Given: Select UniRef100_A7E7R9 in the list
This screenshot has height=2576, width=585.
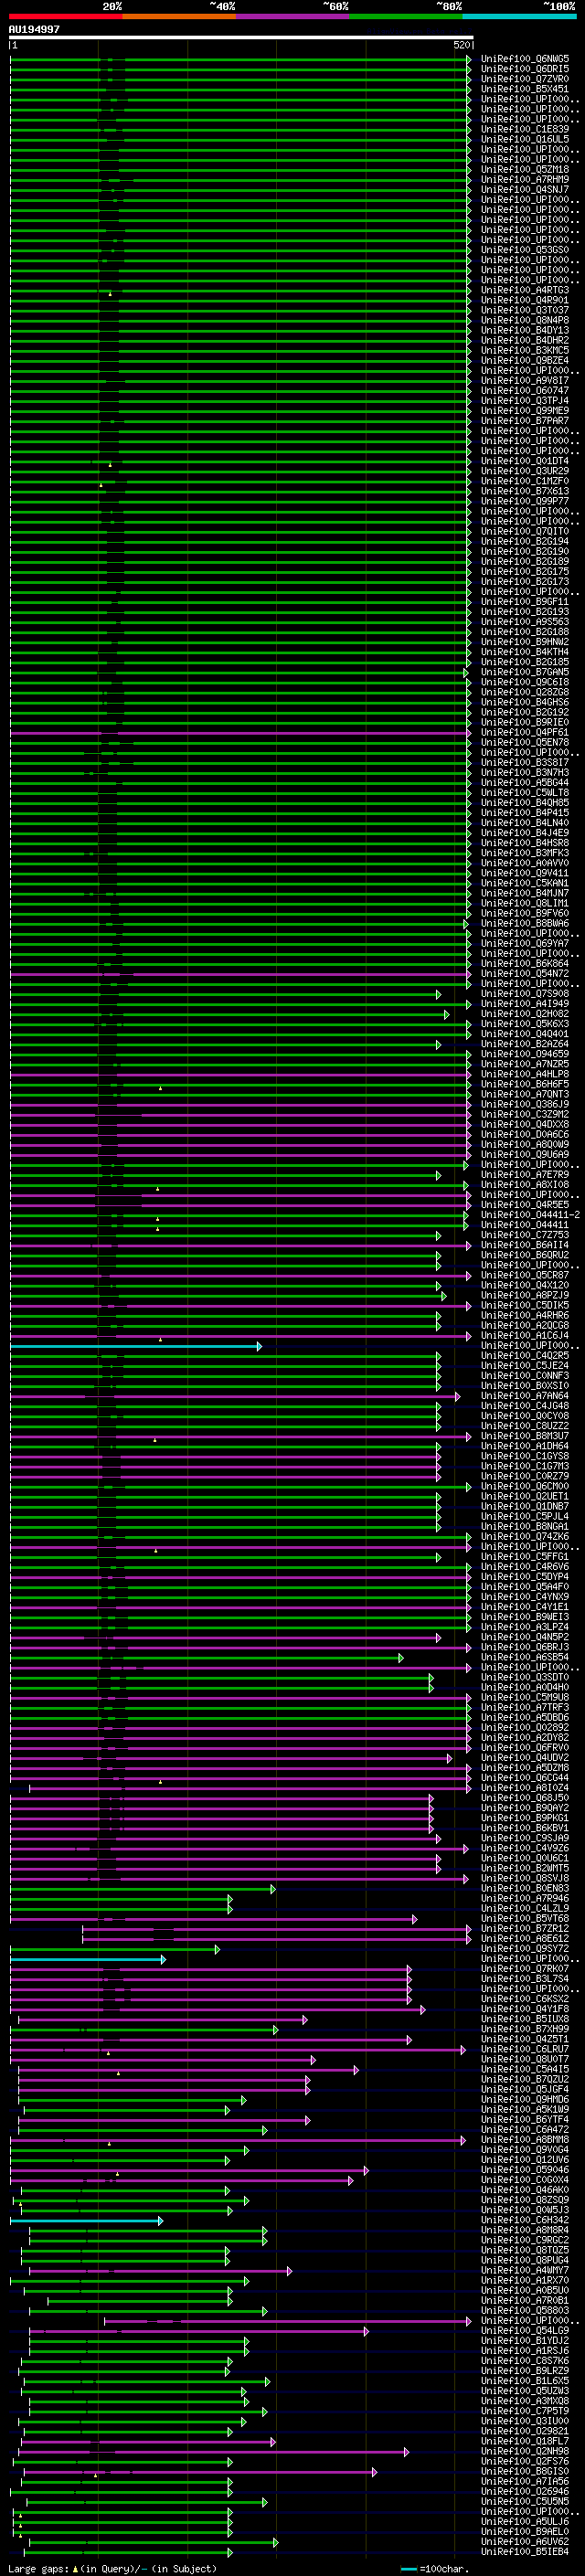Looking at the screenshot, I should (525, 1175).
